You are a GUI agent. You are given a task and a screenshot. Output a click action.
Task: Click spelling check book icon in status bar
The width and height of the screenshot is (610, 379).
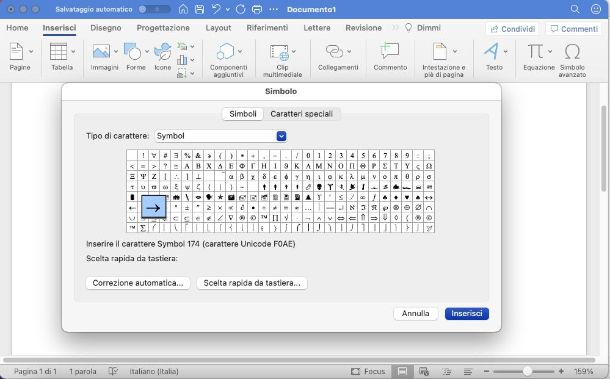coord(113,371)
